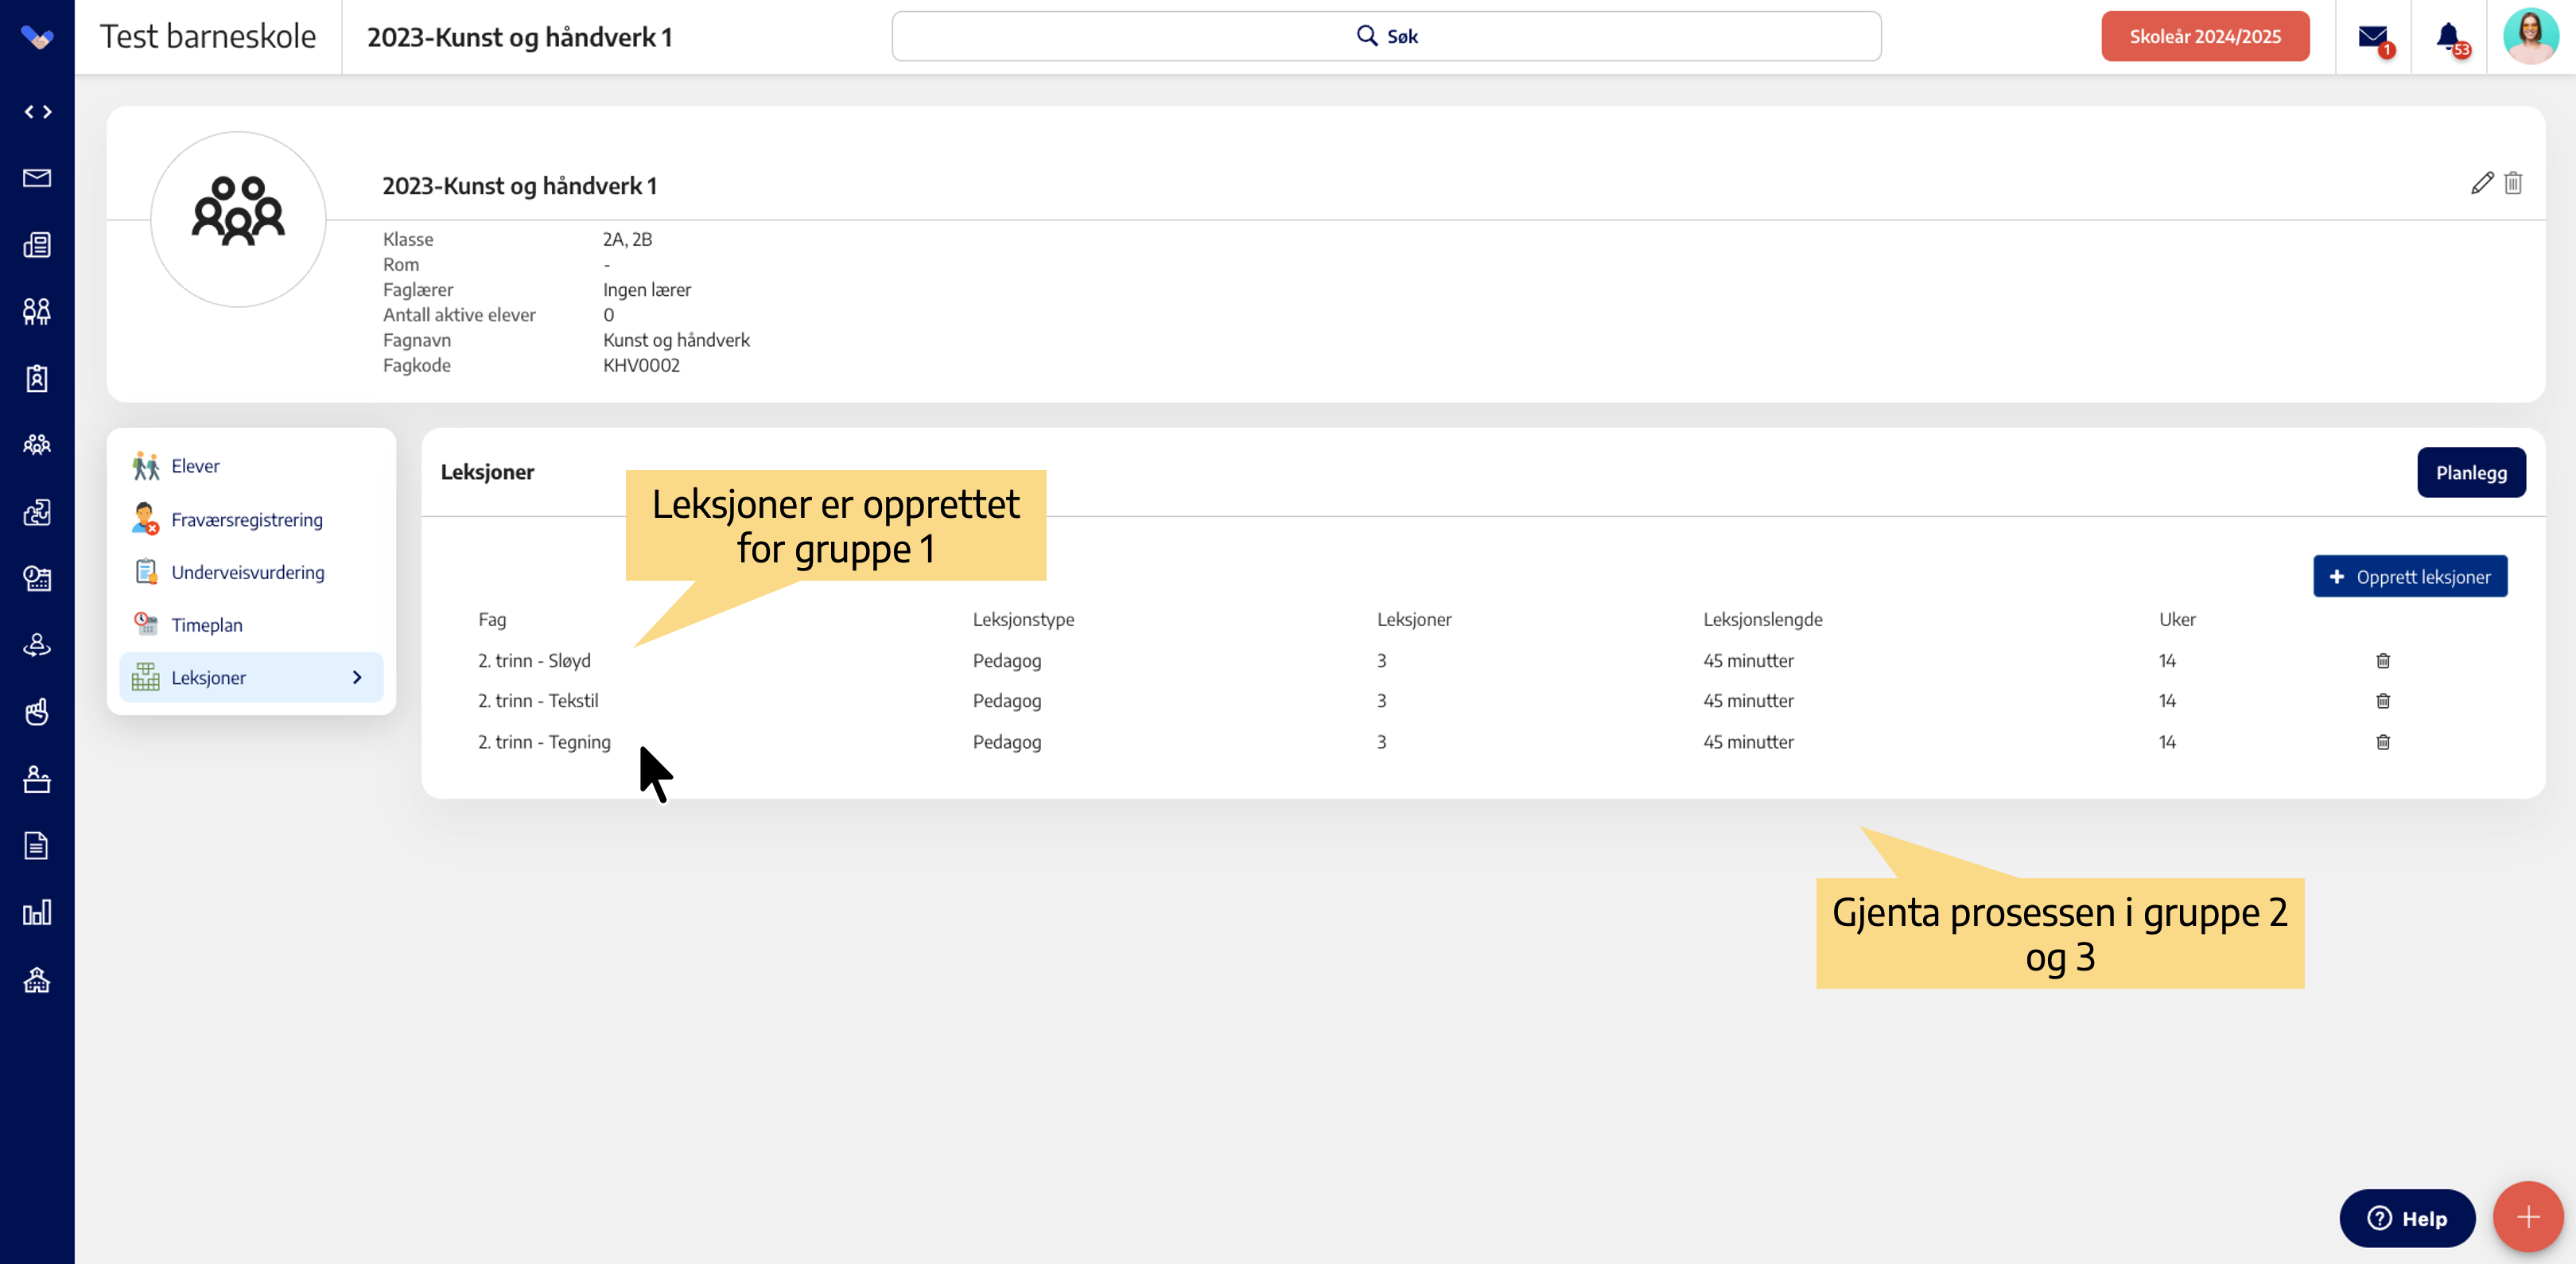Click the 2. trinn - Tekstil subject
The image size is (2576, 1264).
(538, 700)
